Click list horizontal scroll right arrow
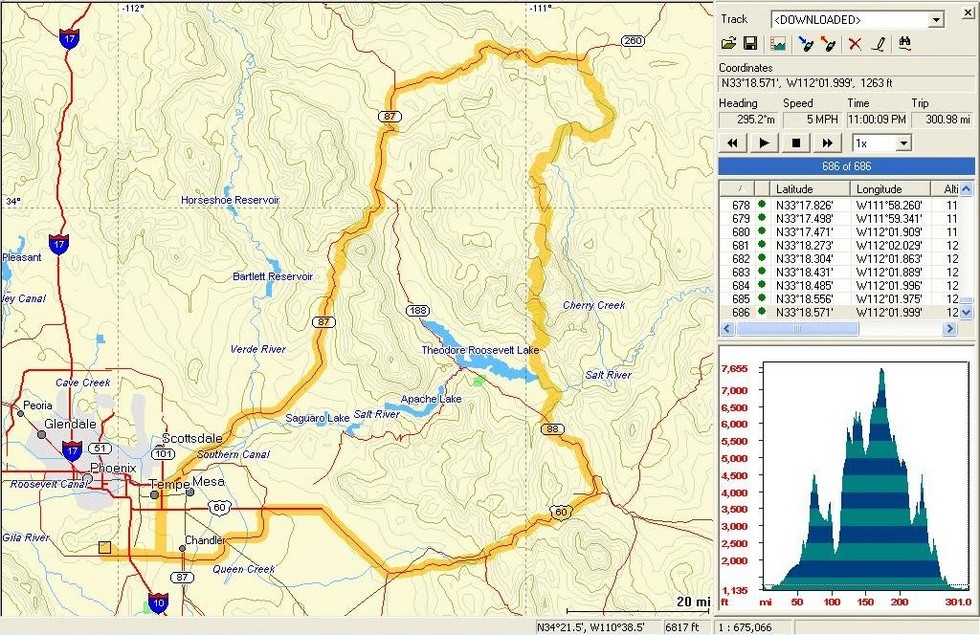 coord(950,328)
